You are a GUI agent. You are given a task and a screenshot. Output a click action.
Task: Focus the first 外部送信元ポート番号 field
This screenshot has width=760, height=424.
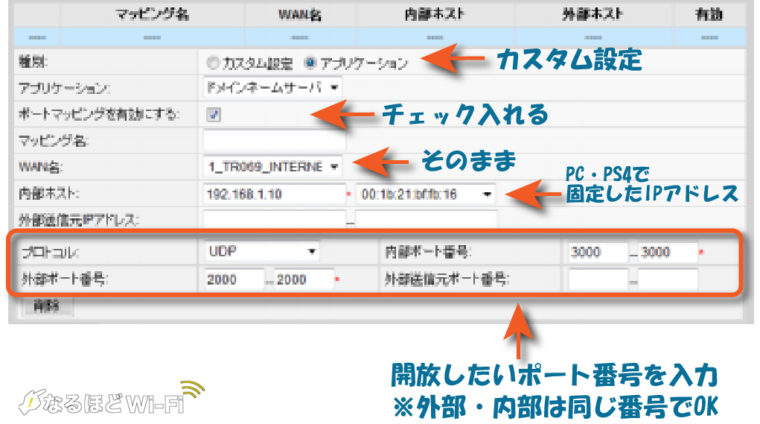tap(597, 280)
